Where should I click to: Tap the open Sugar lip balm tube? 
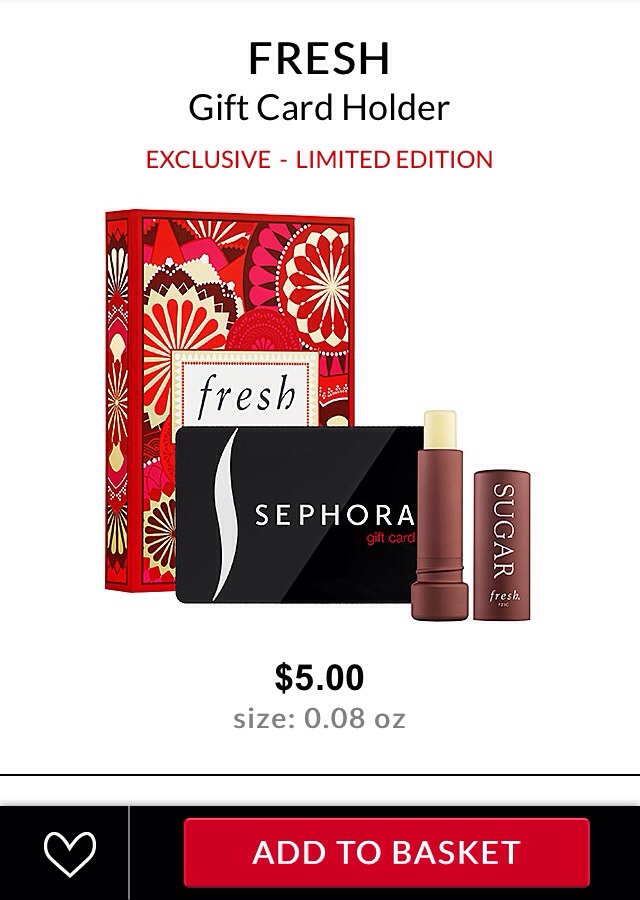point(440,515)
